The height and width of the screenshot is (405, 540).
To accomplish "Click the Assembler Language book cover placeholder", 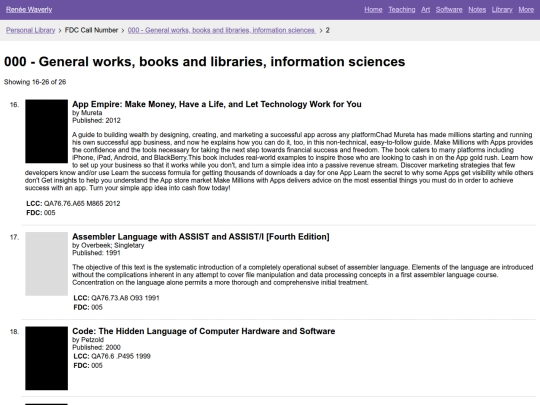I will coord(46,264).
